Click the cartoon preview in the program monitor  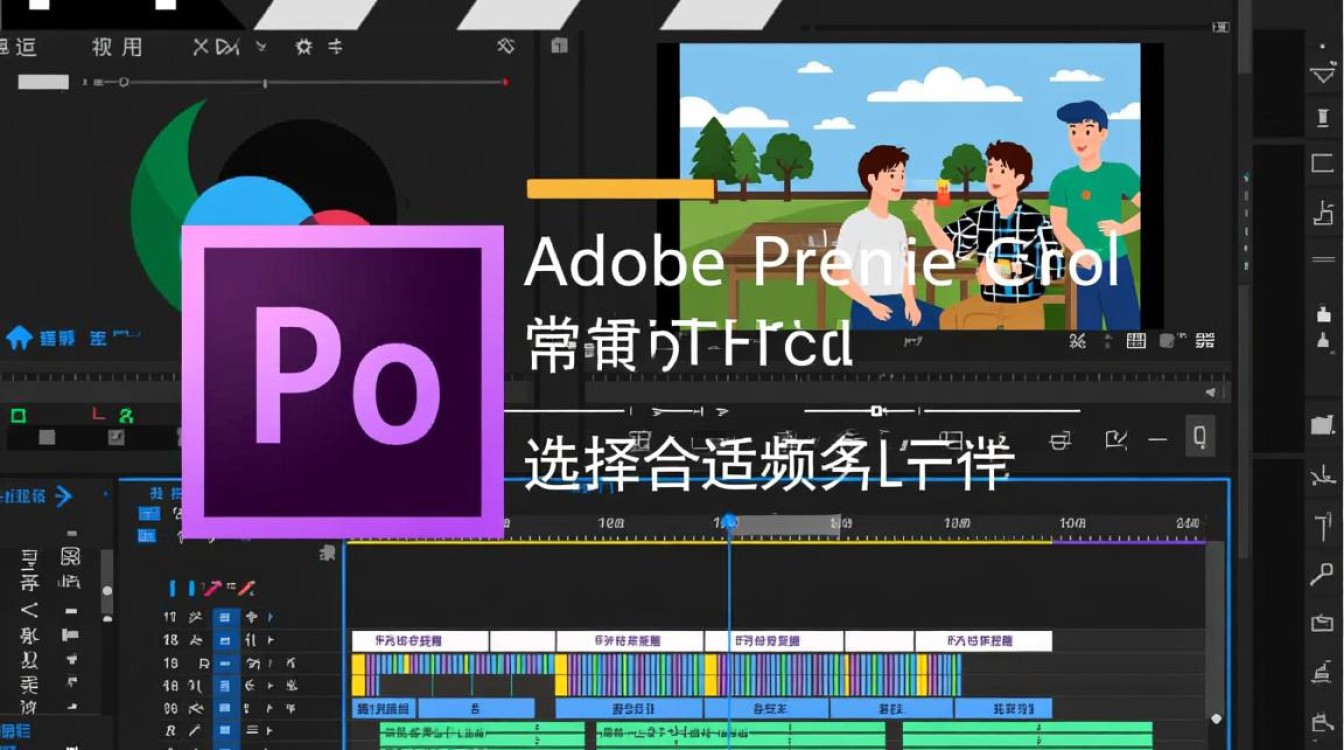(910, 186)
